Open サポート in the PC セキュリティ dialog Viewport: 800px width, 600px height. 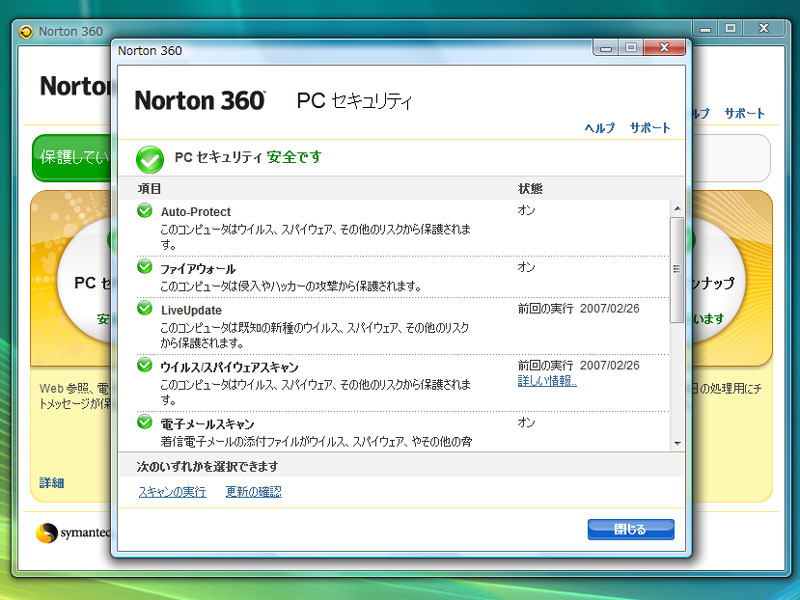pyautogui.click(x=649, y=128)
